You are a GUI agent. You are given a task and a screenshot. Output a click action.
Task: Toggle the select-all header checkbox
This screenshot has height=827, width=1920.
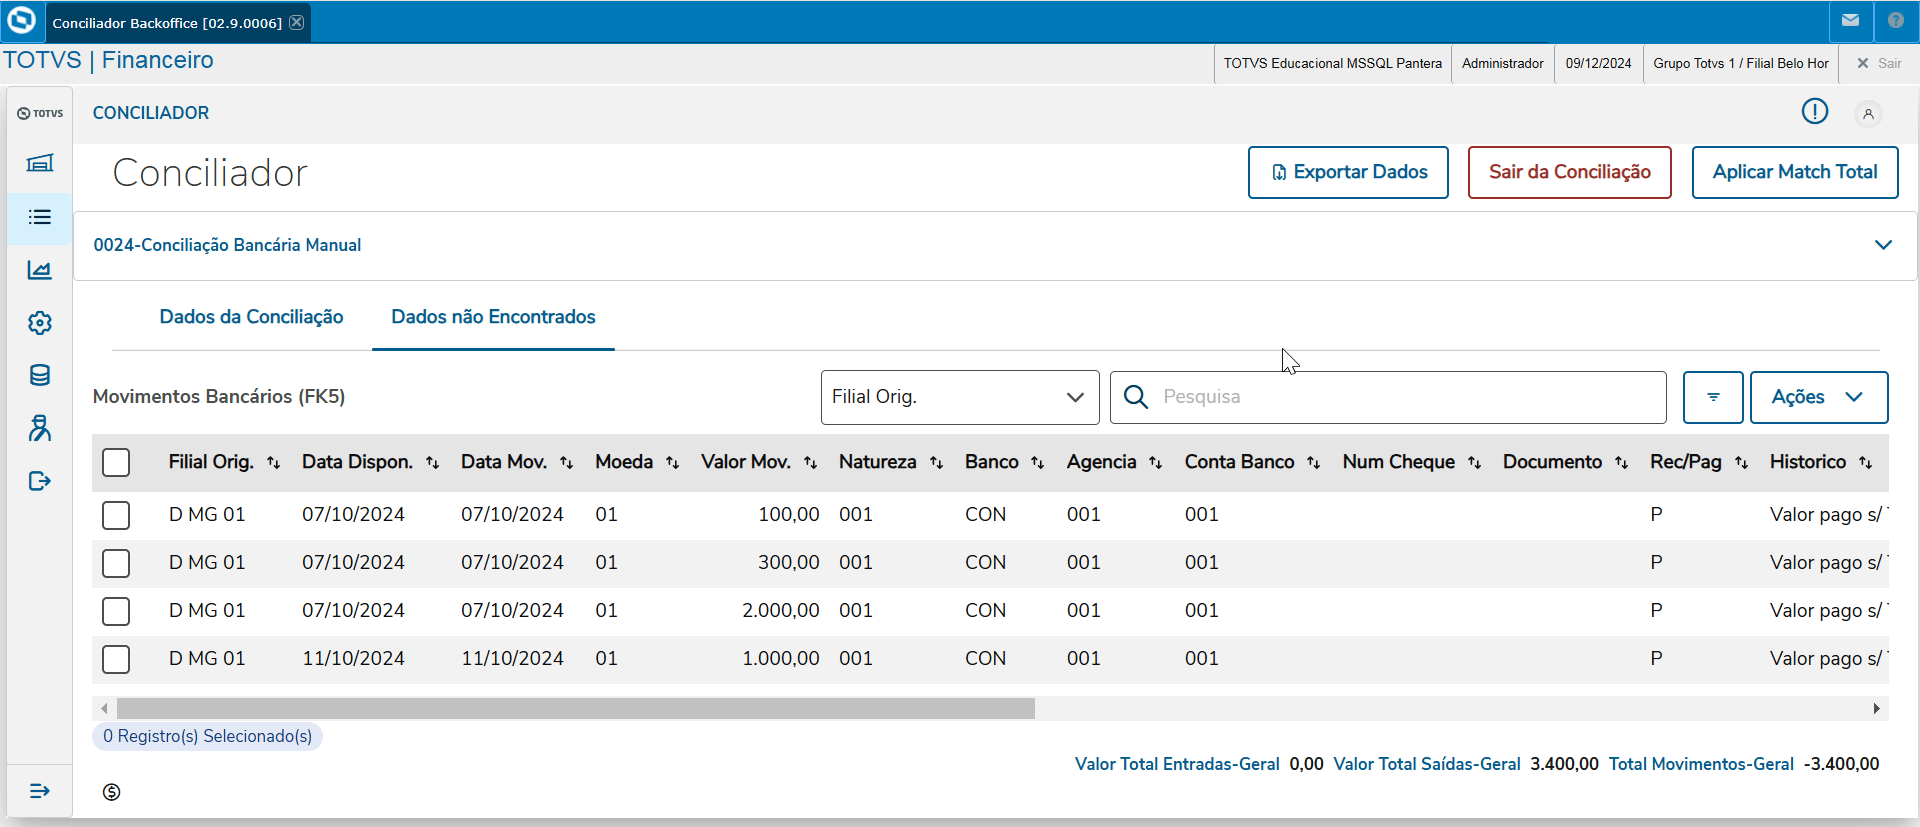(x=116, y=462)
